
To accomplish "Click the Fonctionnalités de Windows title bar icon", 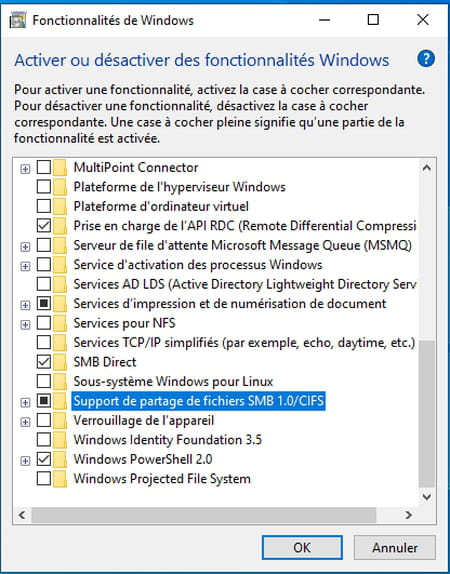I will (18, 20).
